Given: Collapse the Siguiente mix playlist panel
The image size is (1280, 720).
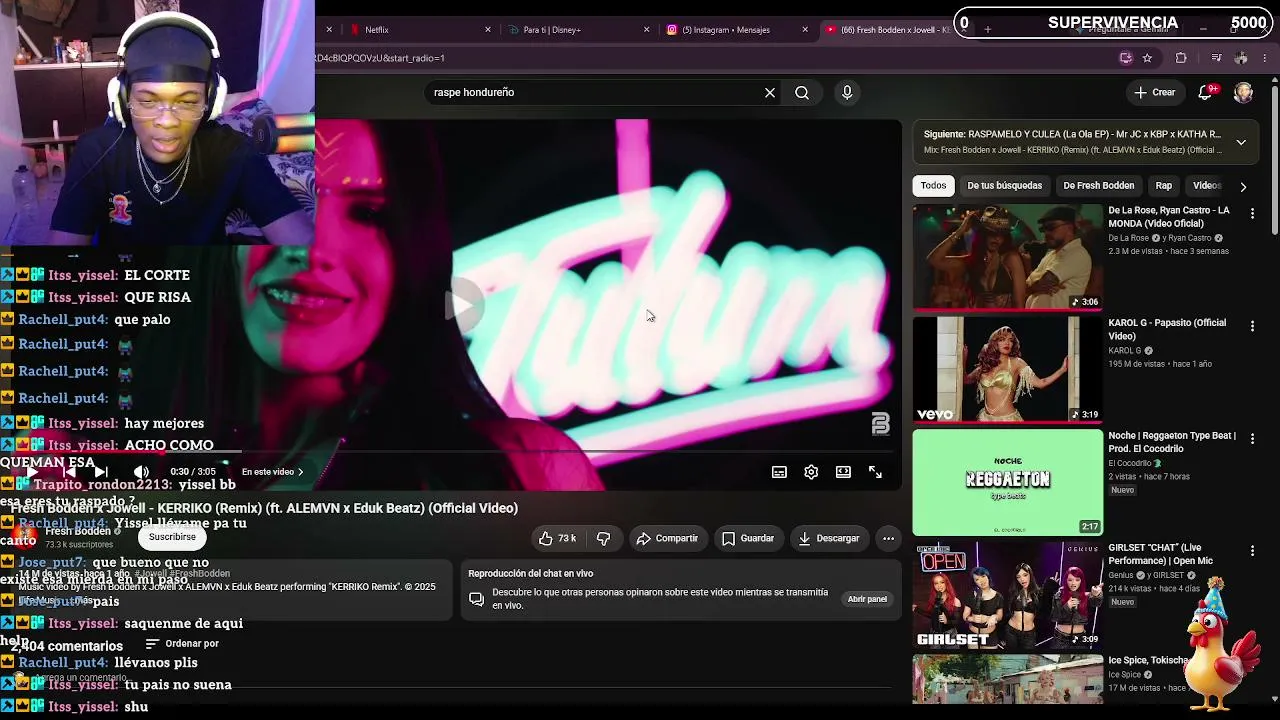Looking at the screenshot, I should pos(1241,142).
